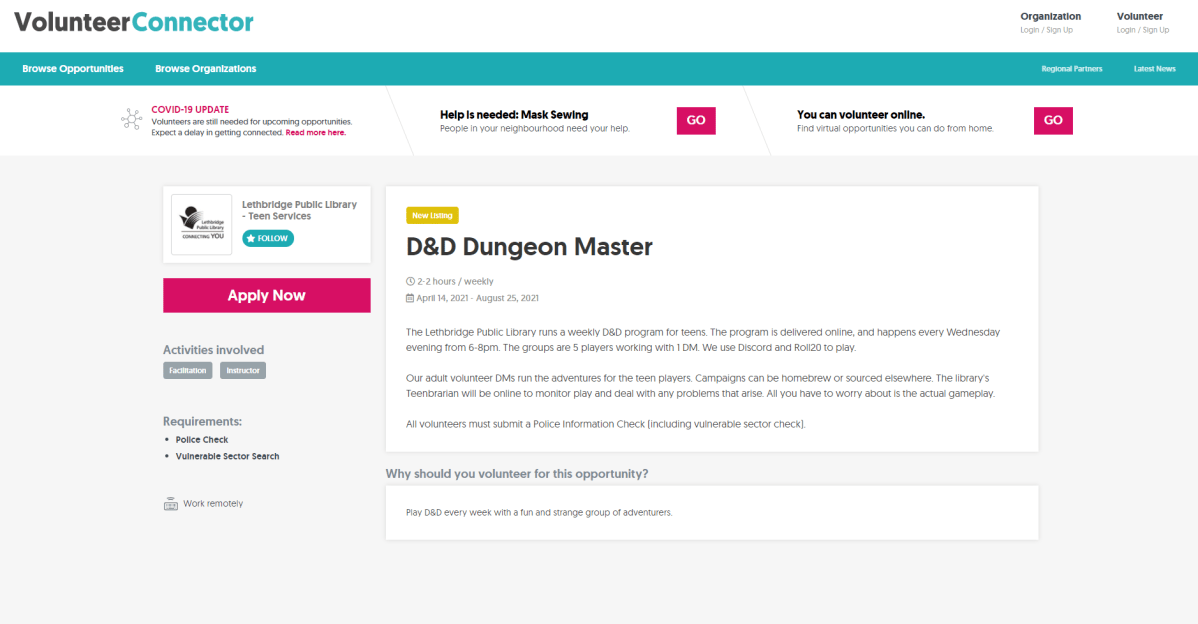This screenshot has height=624, width=1198.
Task: Open Browse Opportunities
Action: click(72, 68)
